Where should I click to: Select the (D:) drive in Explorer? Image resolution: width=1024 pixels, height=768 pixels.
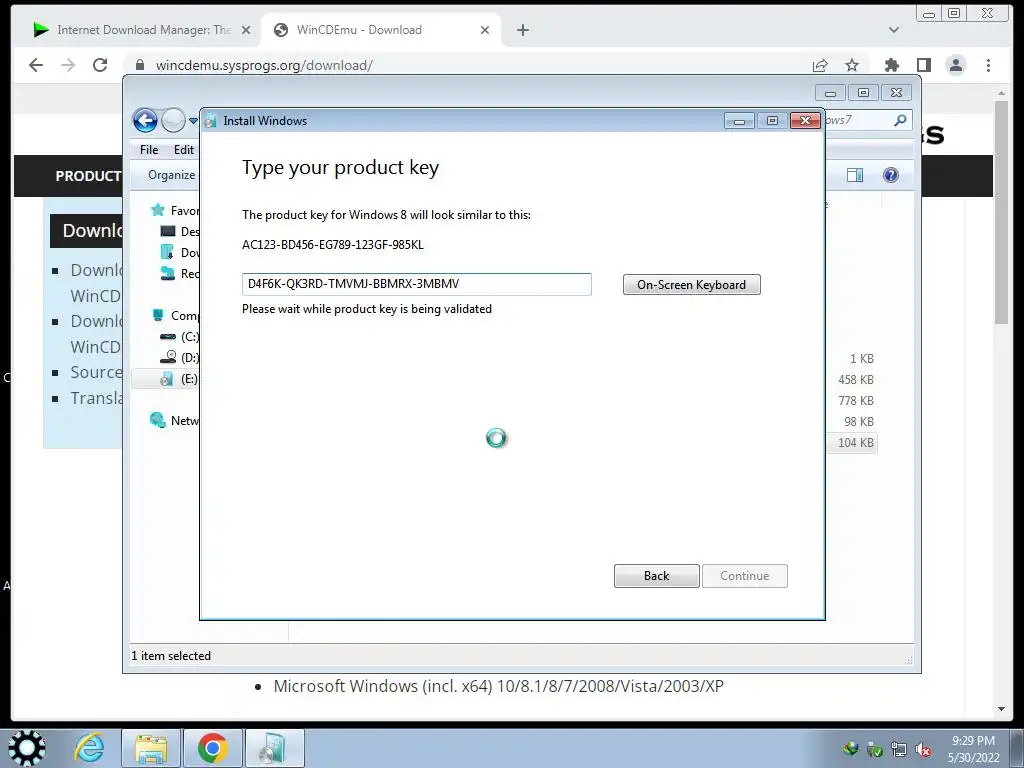(180, 357)
